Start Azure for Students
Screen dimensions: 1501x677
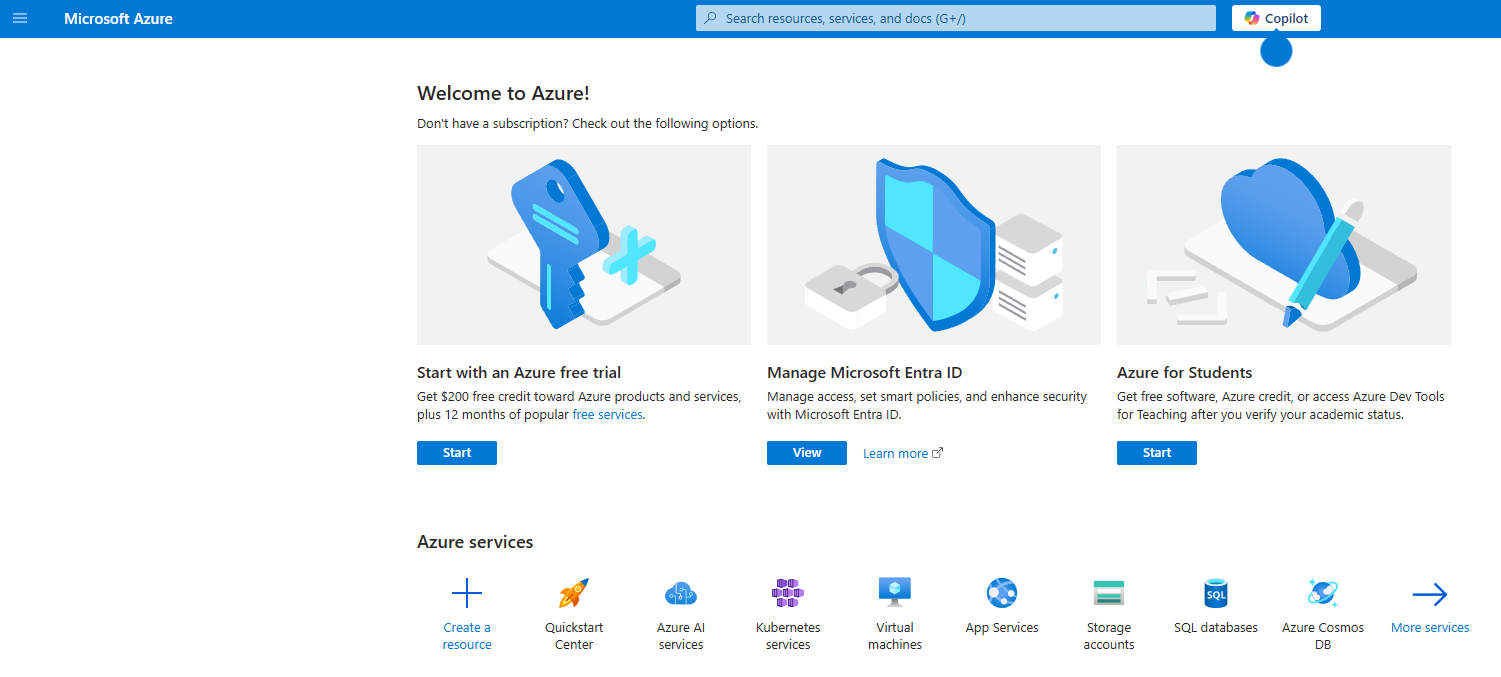(1157, 453)
